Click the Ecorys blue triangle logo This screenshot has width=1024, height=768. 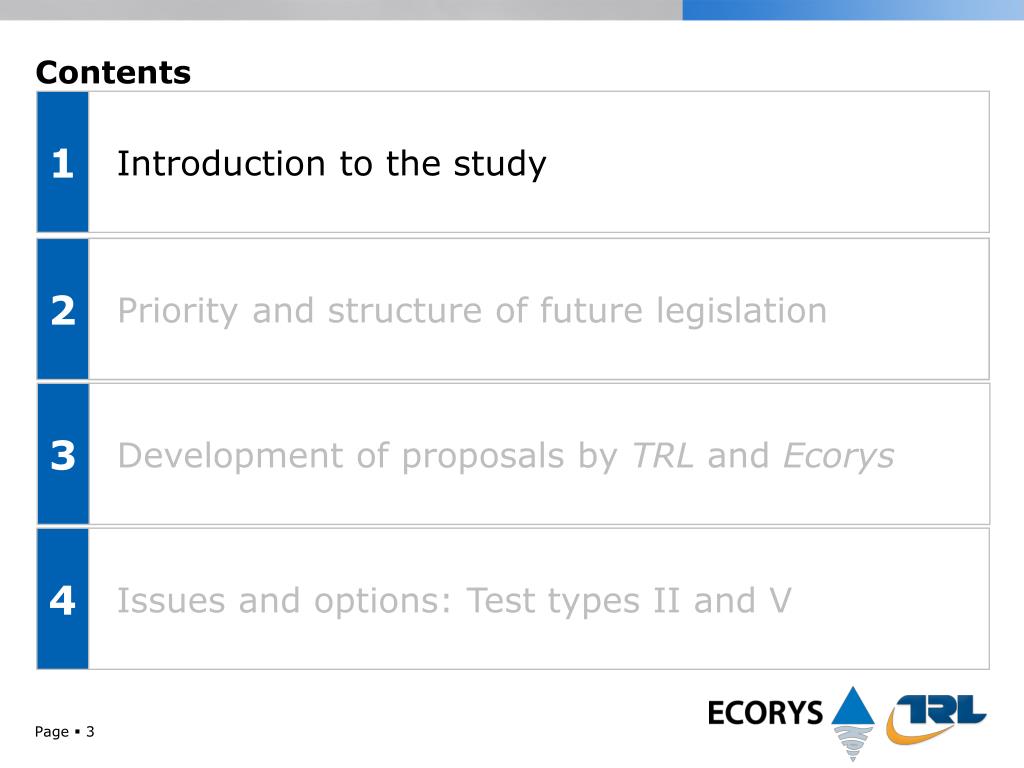pos(853,706)
